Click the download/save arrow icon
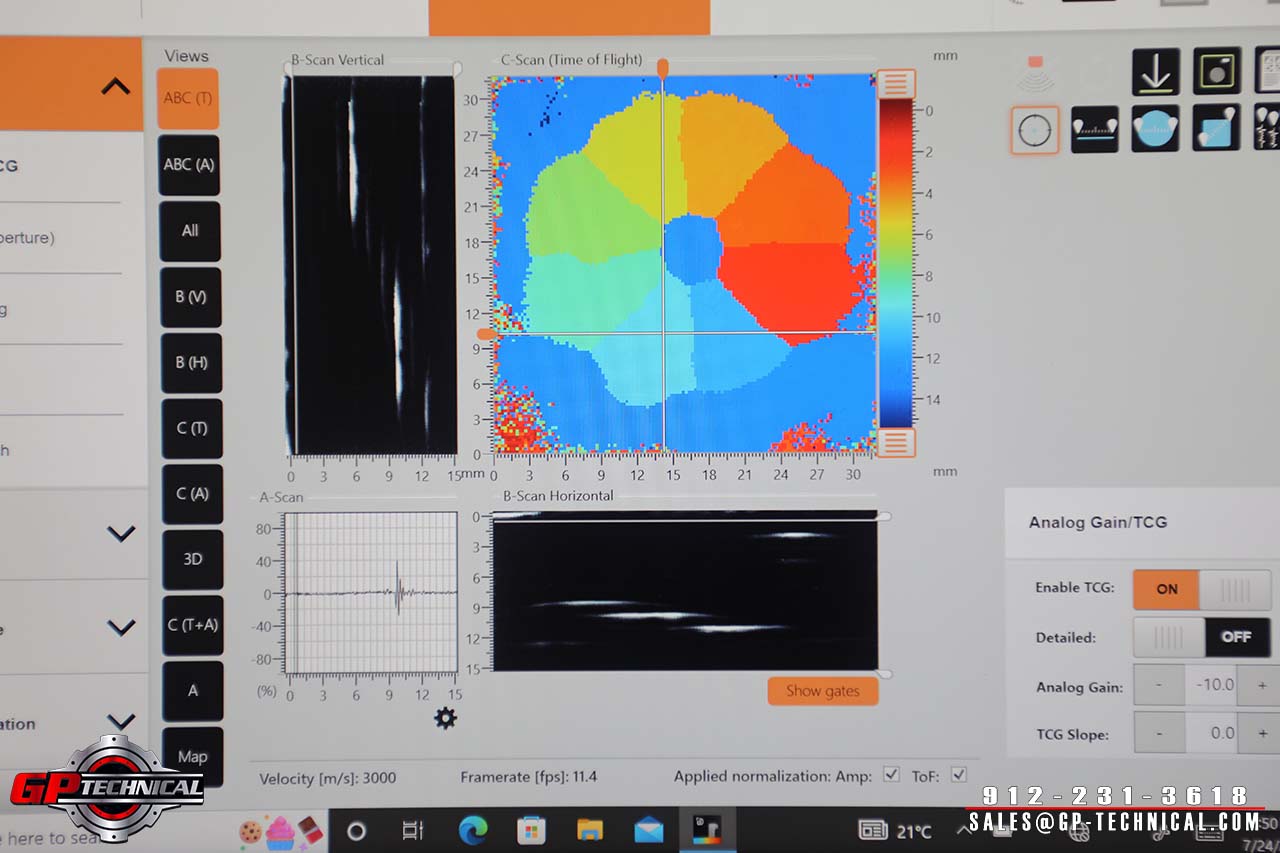The width and height of the screenshot is (1280, 853). (1155, 72)
